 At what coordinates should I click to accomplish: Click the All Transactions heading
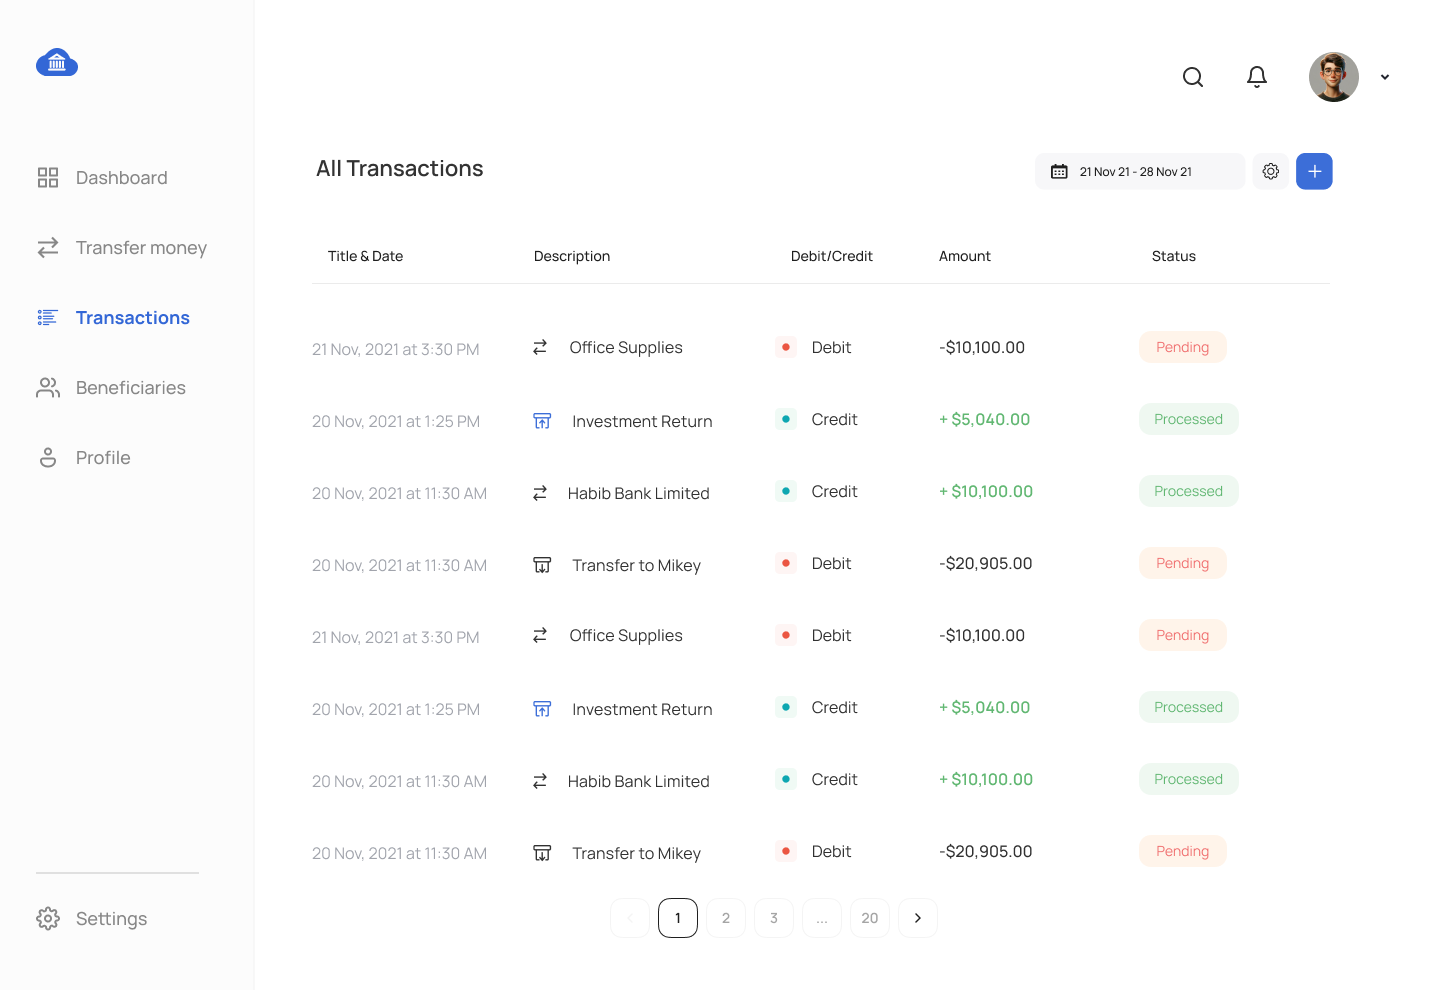coord(400,168)
